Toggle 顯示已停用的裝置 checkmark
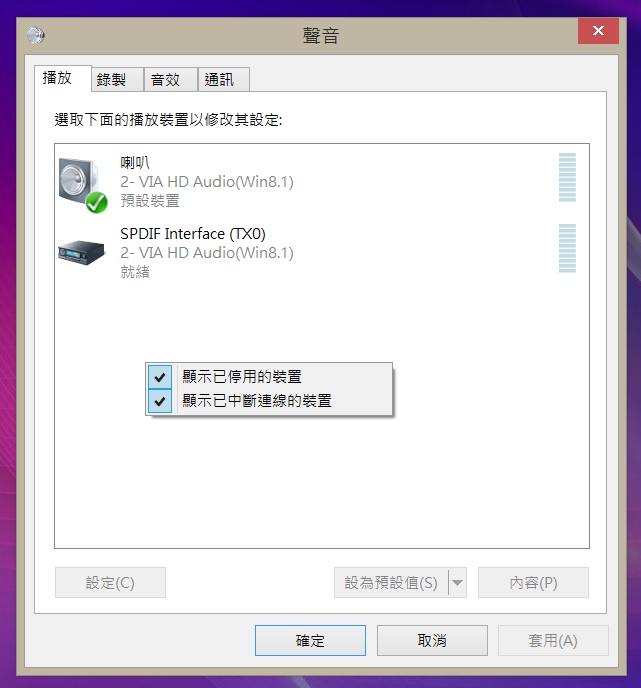This screenshot has width=641, height=688. pyautogui.click(x=160, y=376)
